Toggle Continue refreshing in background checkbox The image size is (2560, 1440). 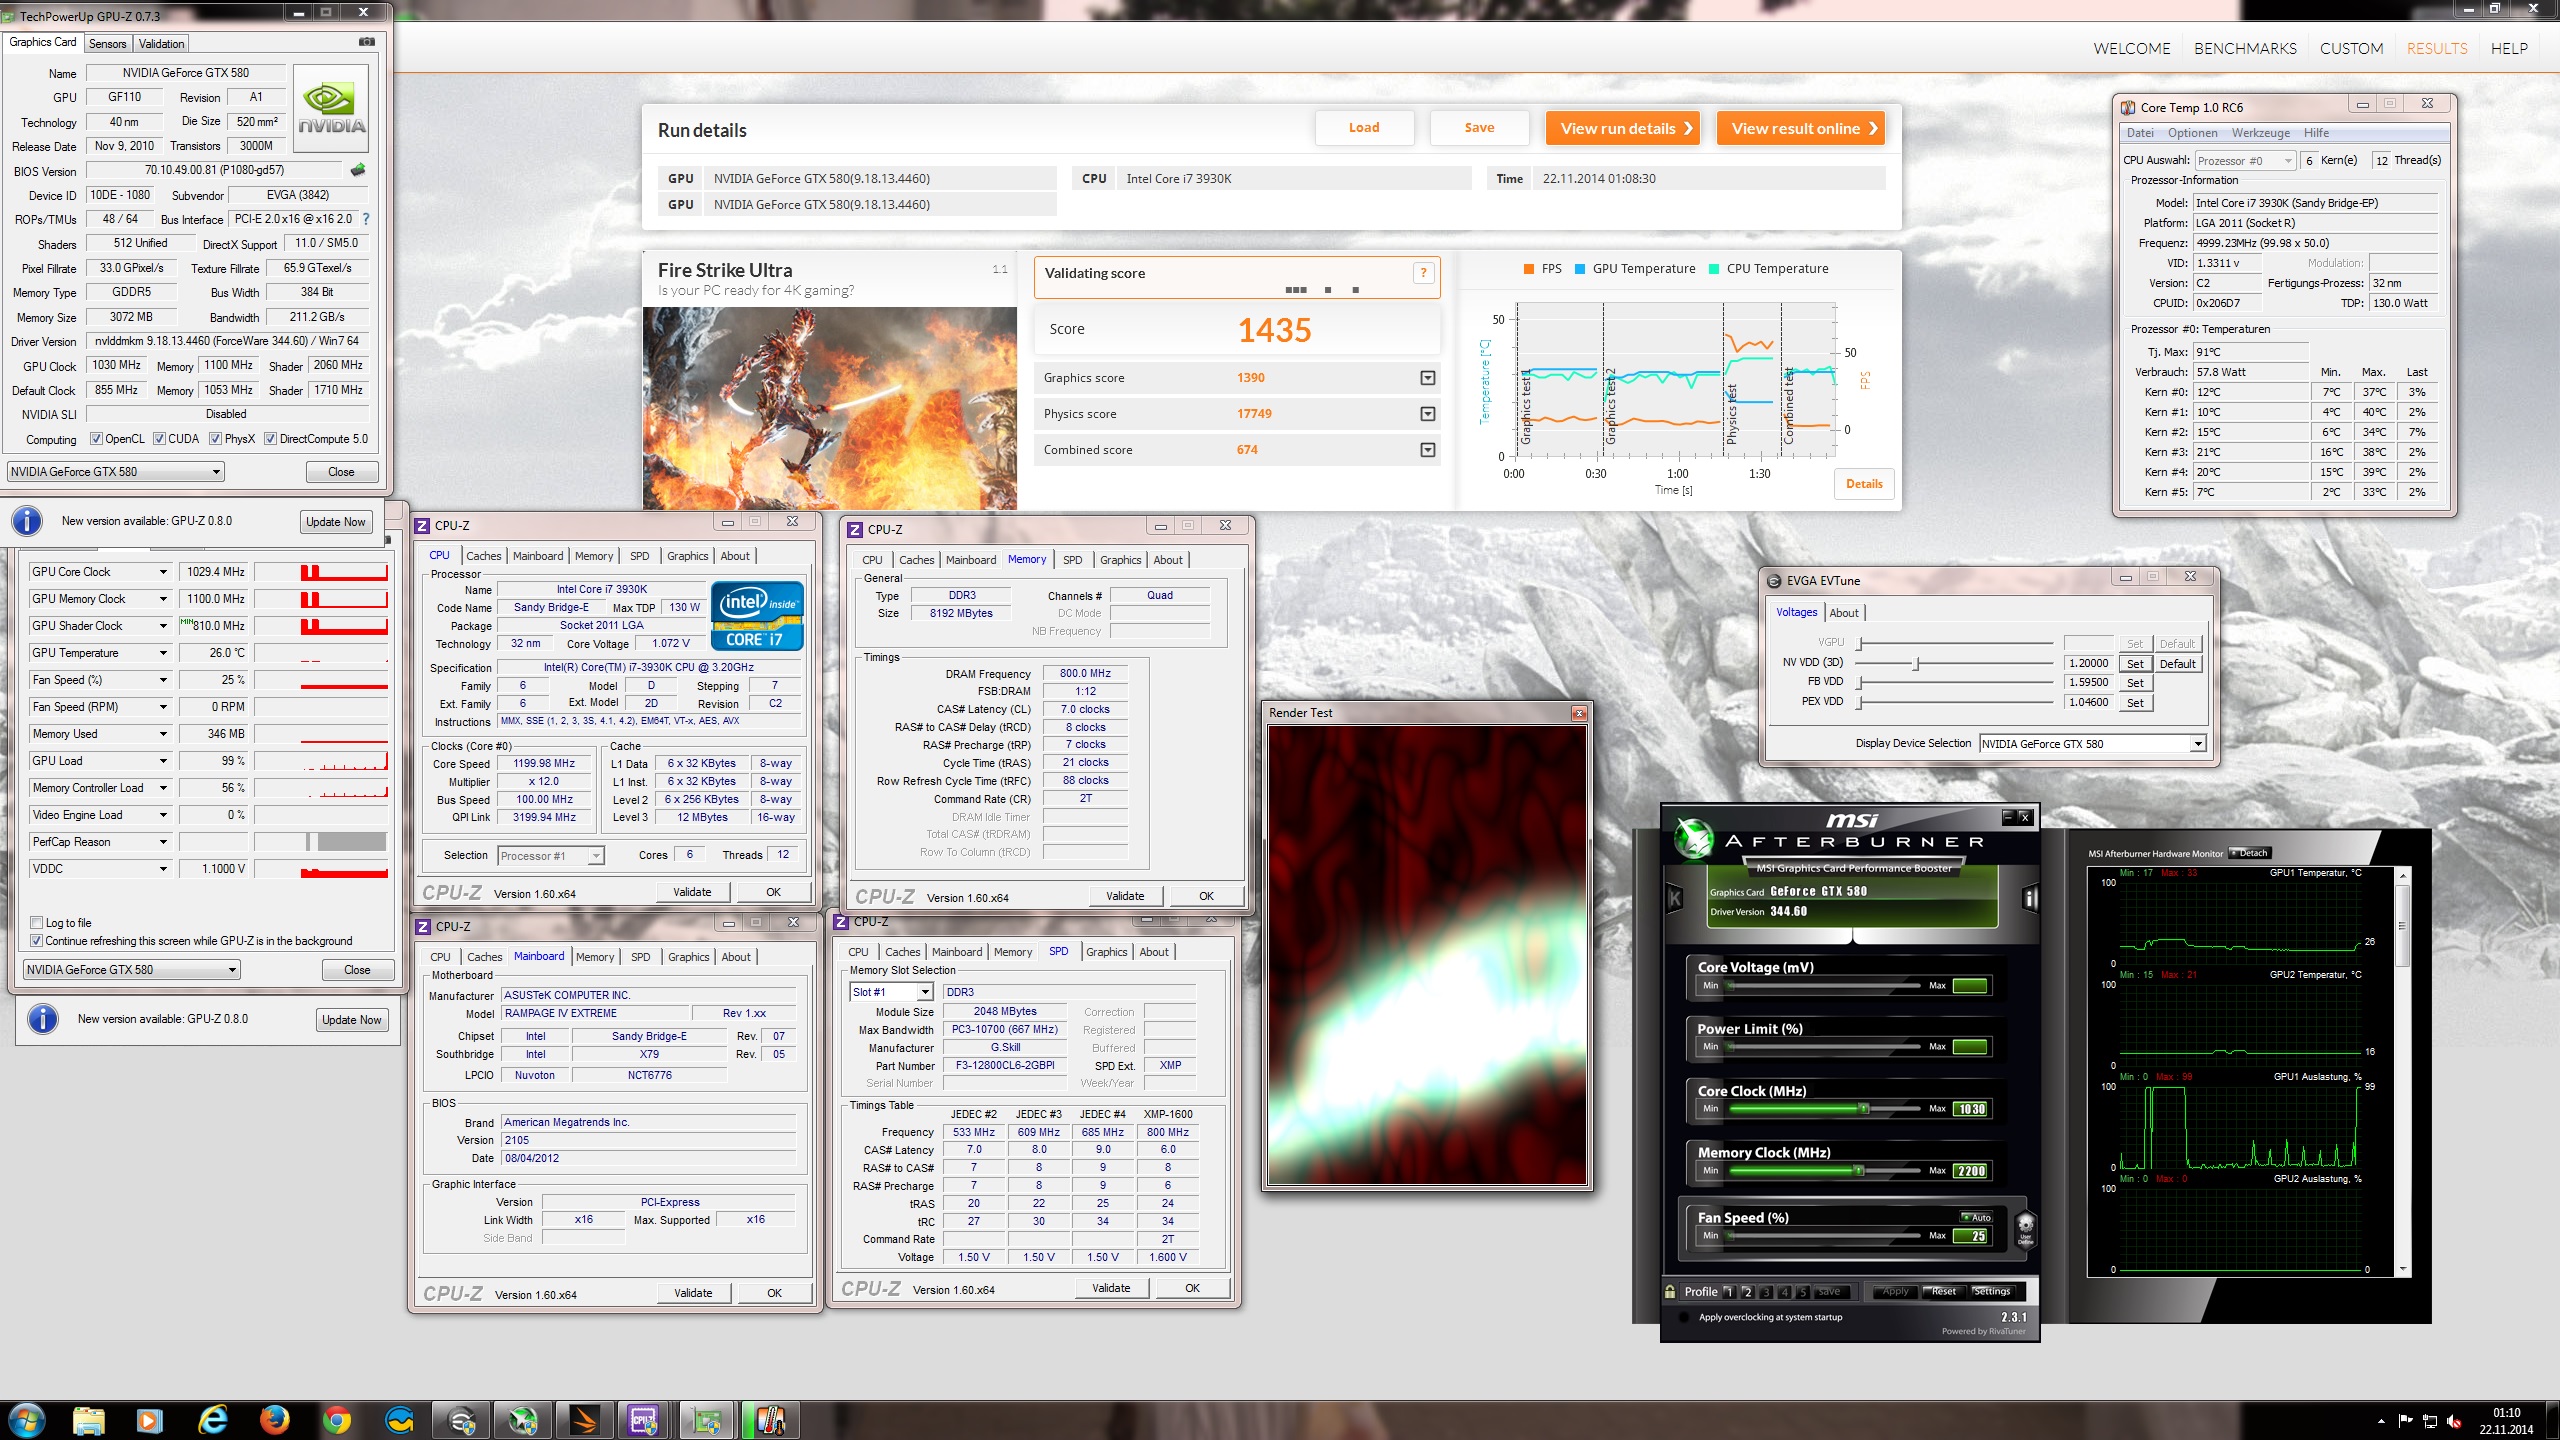(x=37, y=941)
